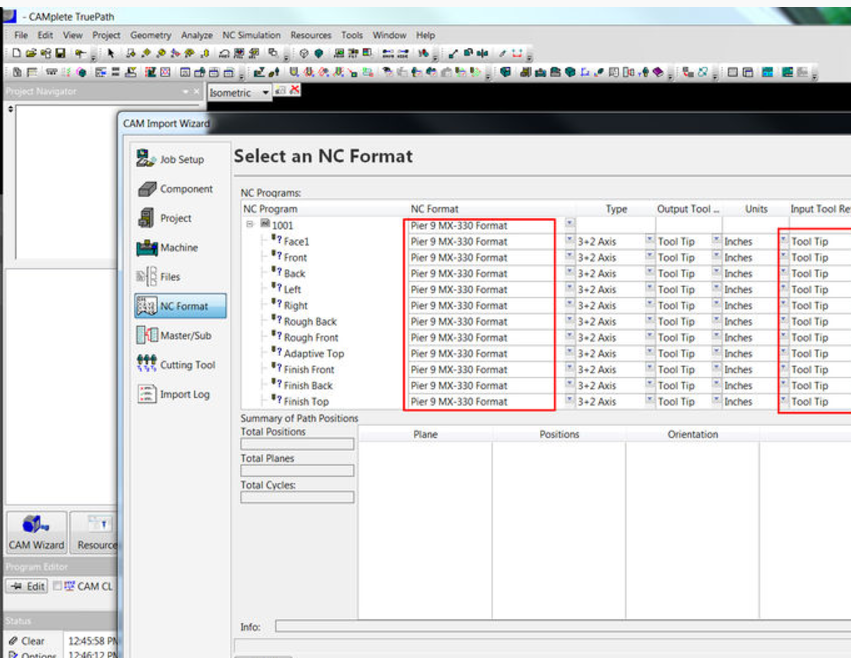Select the Right program tree item

pos(295,306)
